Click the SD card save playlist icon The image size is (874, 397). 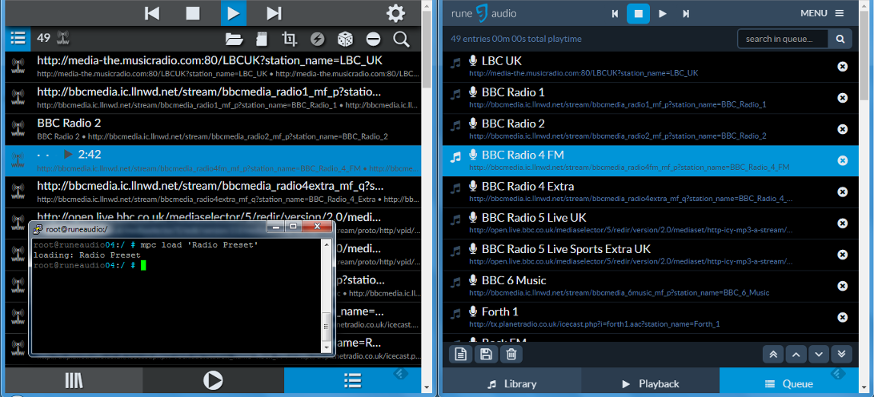[261, 38]
